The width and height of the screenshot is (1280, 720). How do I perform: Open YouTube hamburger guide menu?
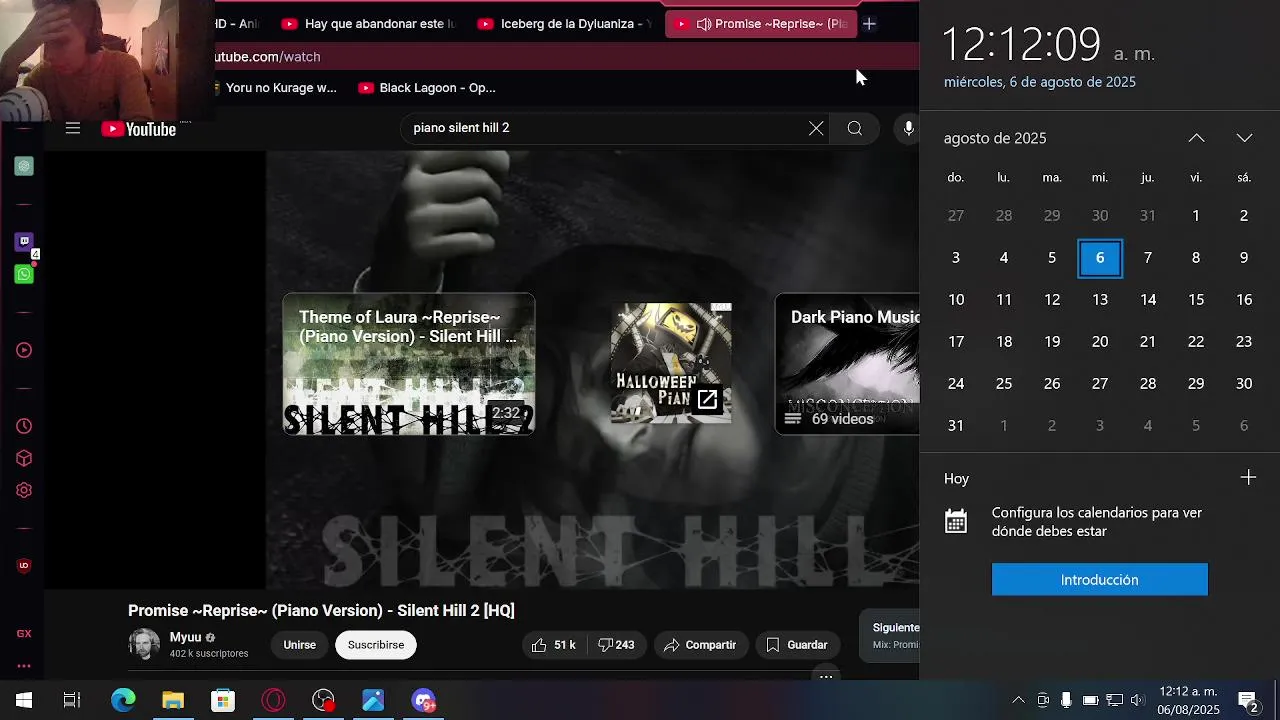click(73, 128)
